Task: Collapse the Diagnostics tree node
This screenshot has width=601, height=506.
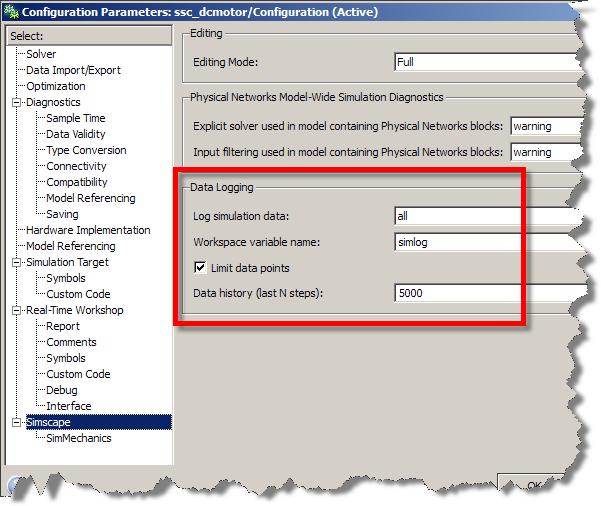Action: (16, 102)
